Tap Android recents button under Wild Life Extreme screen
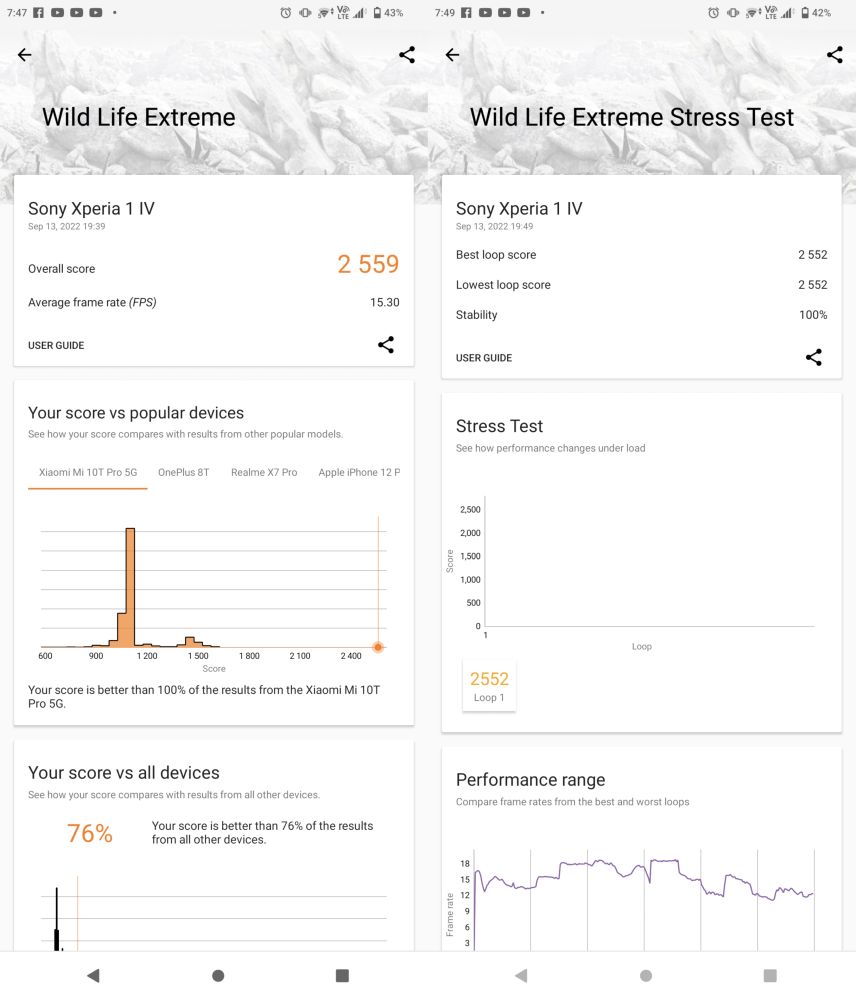 [x=343, y=975]
